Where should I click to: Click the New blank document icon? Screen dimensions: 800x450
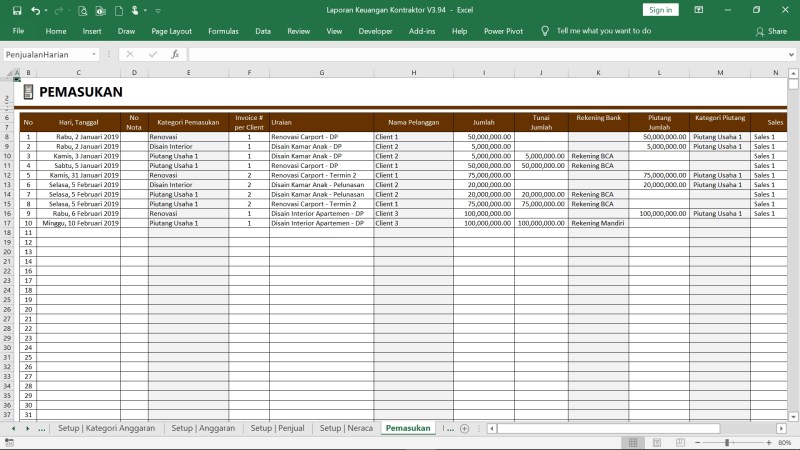(x=118, y=10)
